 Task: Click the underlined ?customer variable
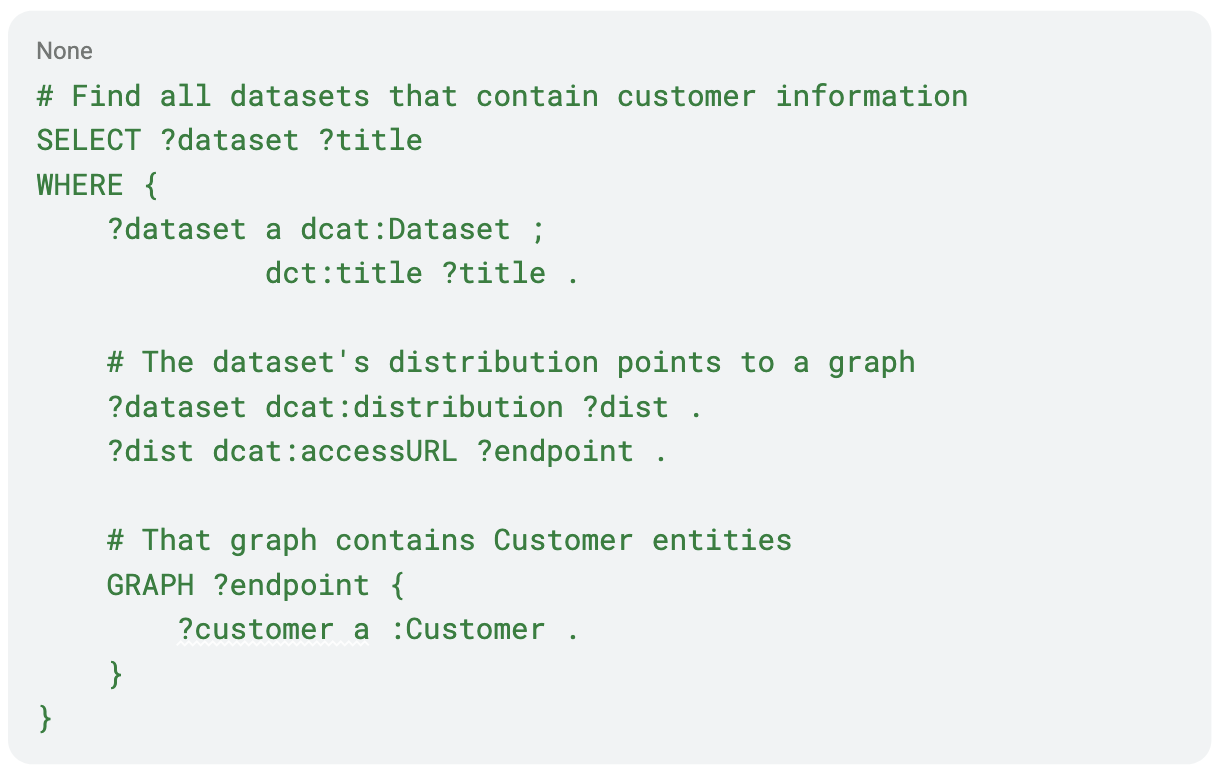[x=256, y=629]
